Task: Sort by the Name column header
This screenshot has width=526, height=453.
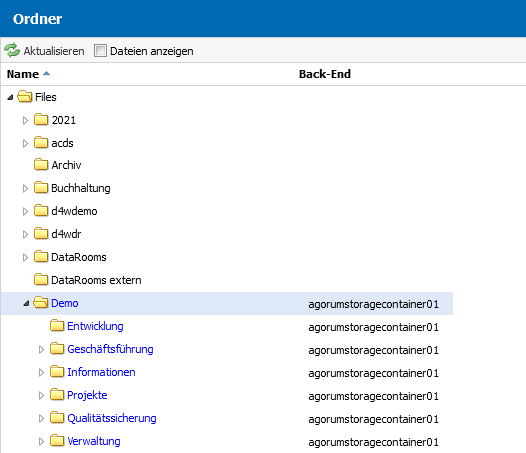Action: pyautogui.click(x=23, y=74)
